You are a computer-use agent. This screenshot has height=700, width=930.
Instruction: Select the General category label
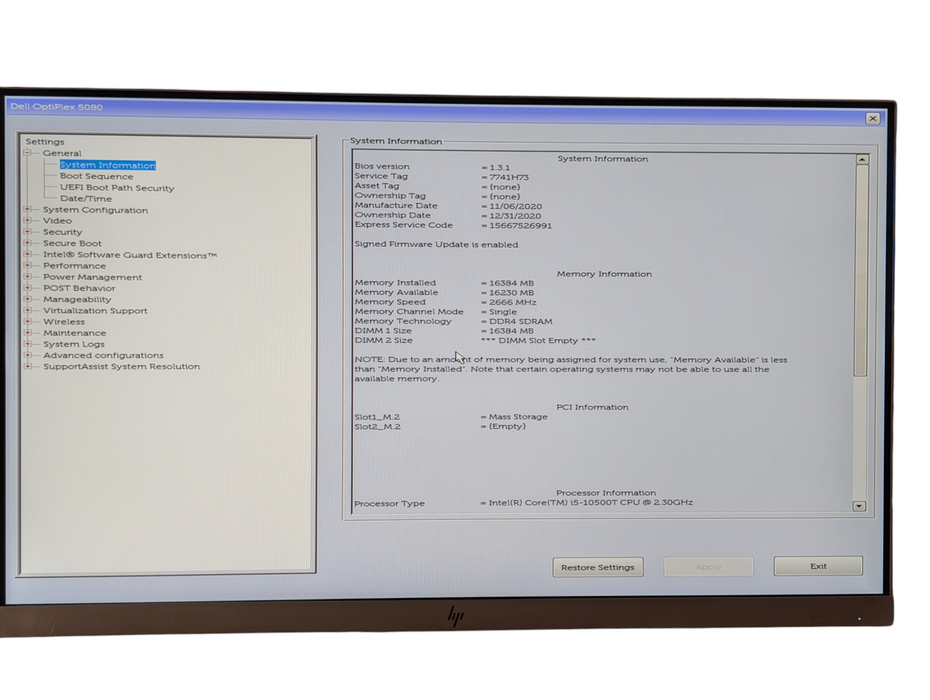pos(62,153)
